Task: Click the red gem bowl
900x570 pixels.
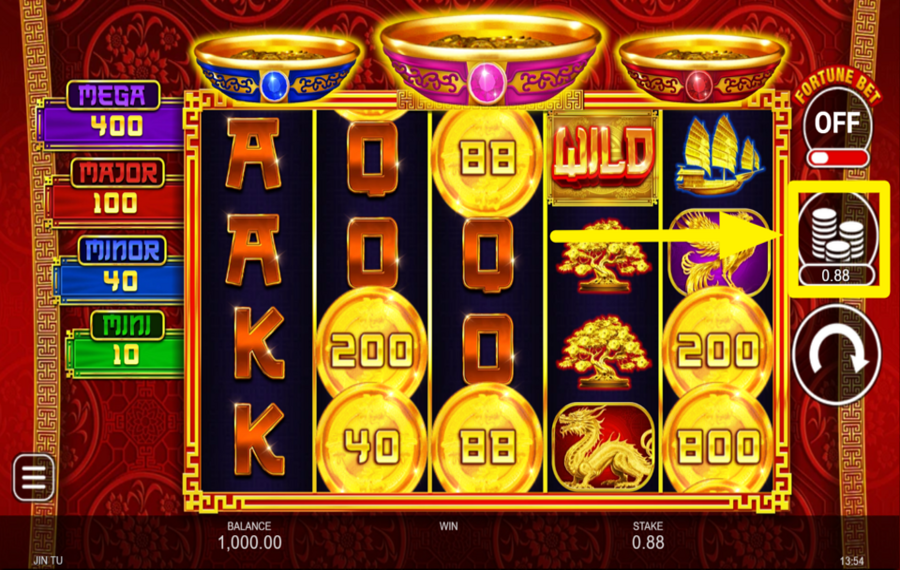Action: 700,69
